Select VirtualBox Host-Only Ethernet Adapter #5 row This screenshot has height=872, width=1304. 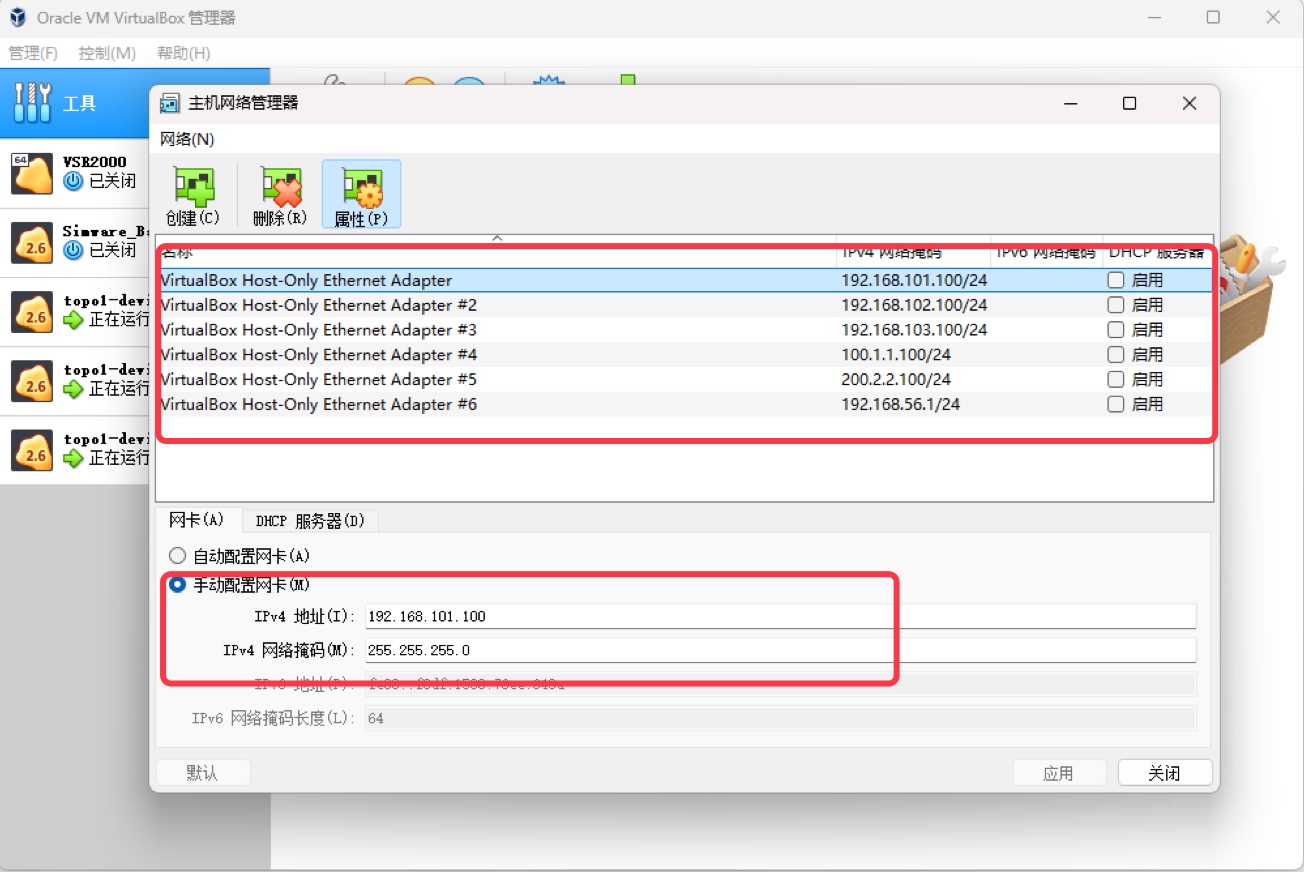pyautogui.click(x=684, y=380)
